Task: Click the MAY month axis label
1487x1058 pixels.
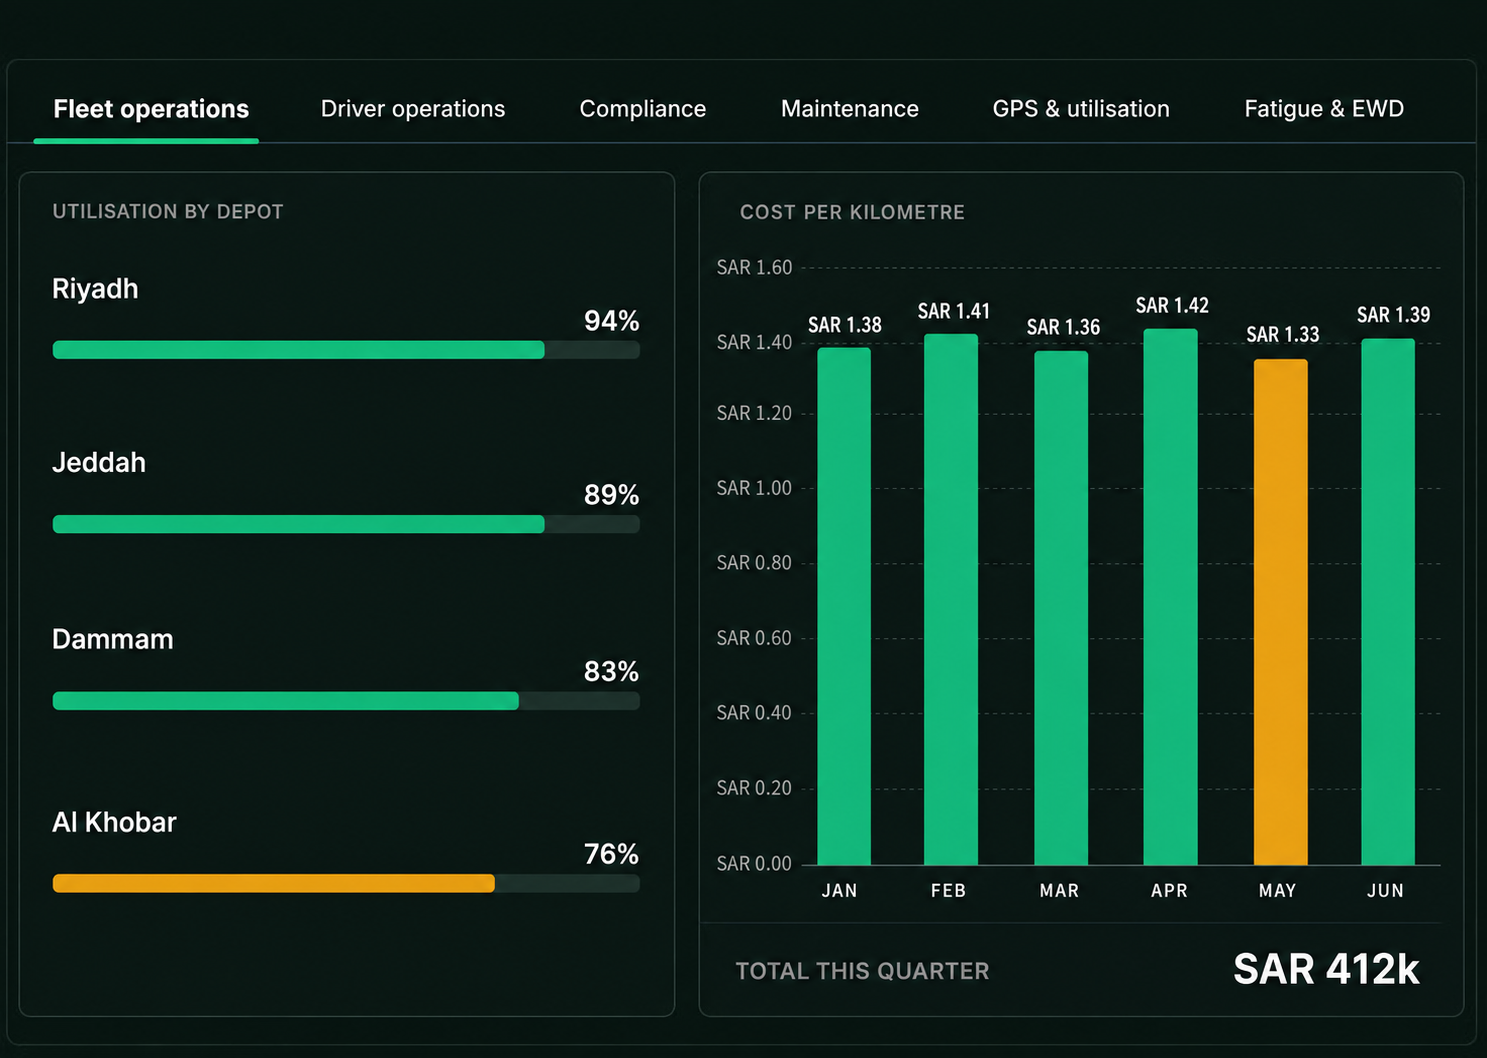Action: (1278, 891)
